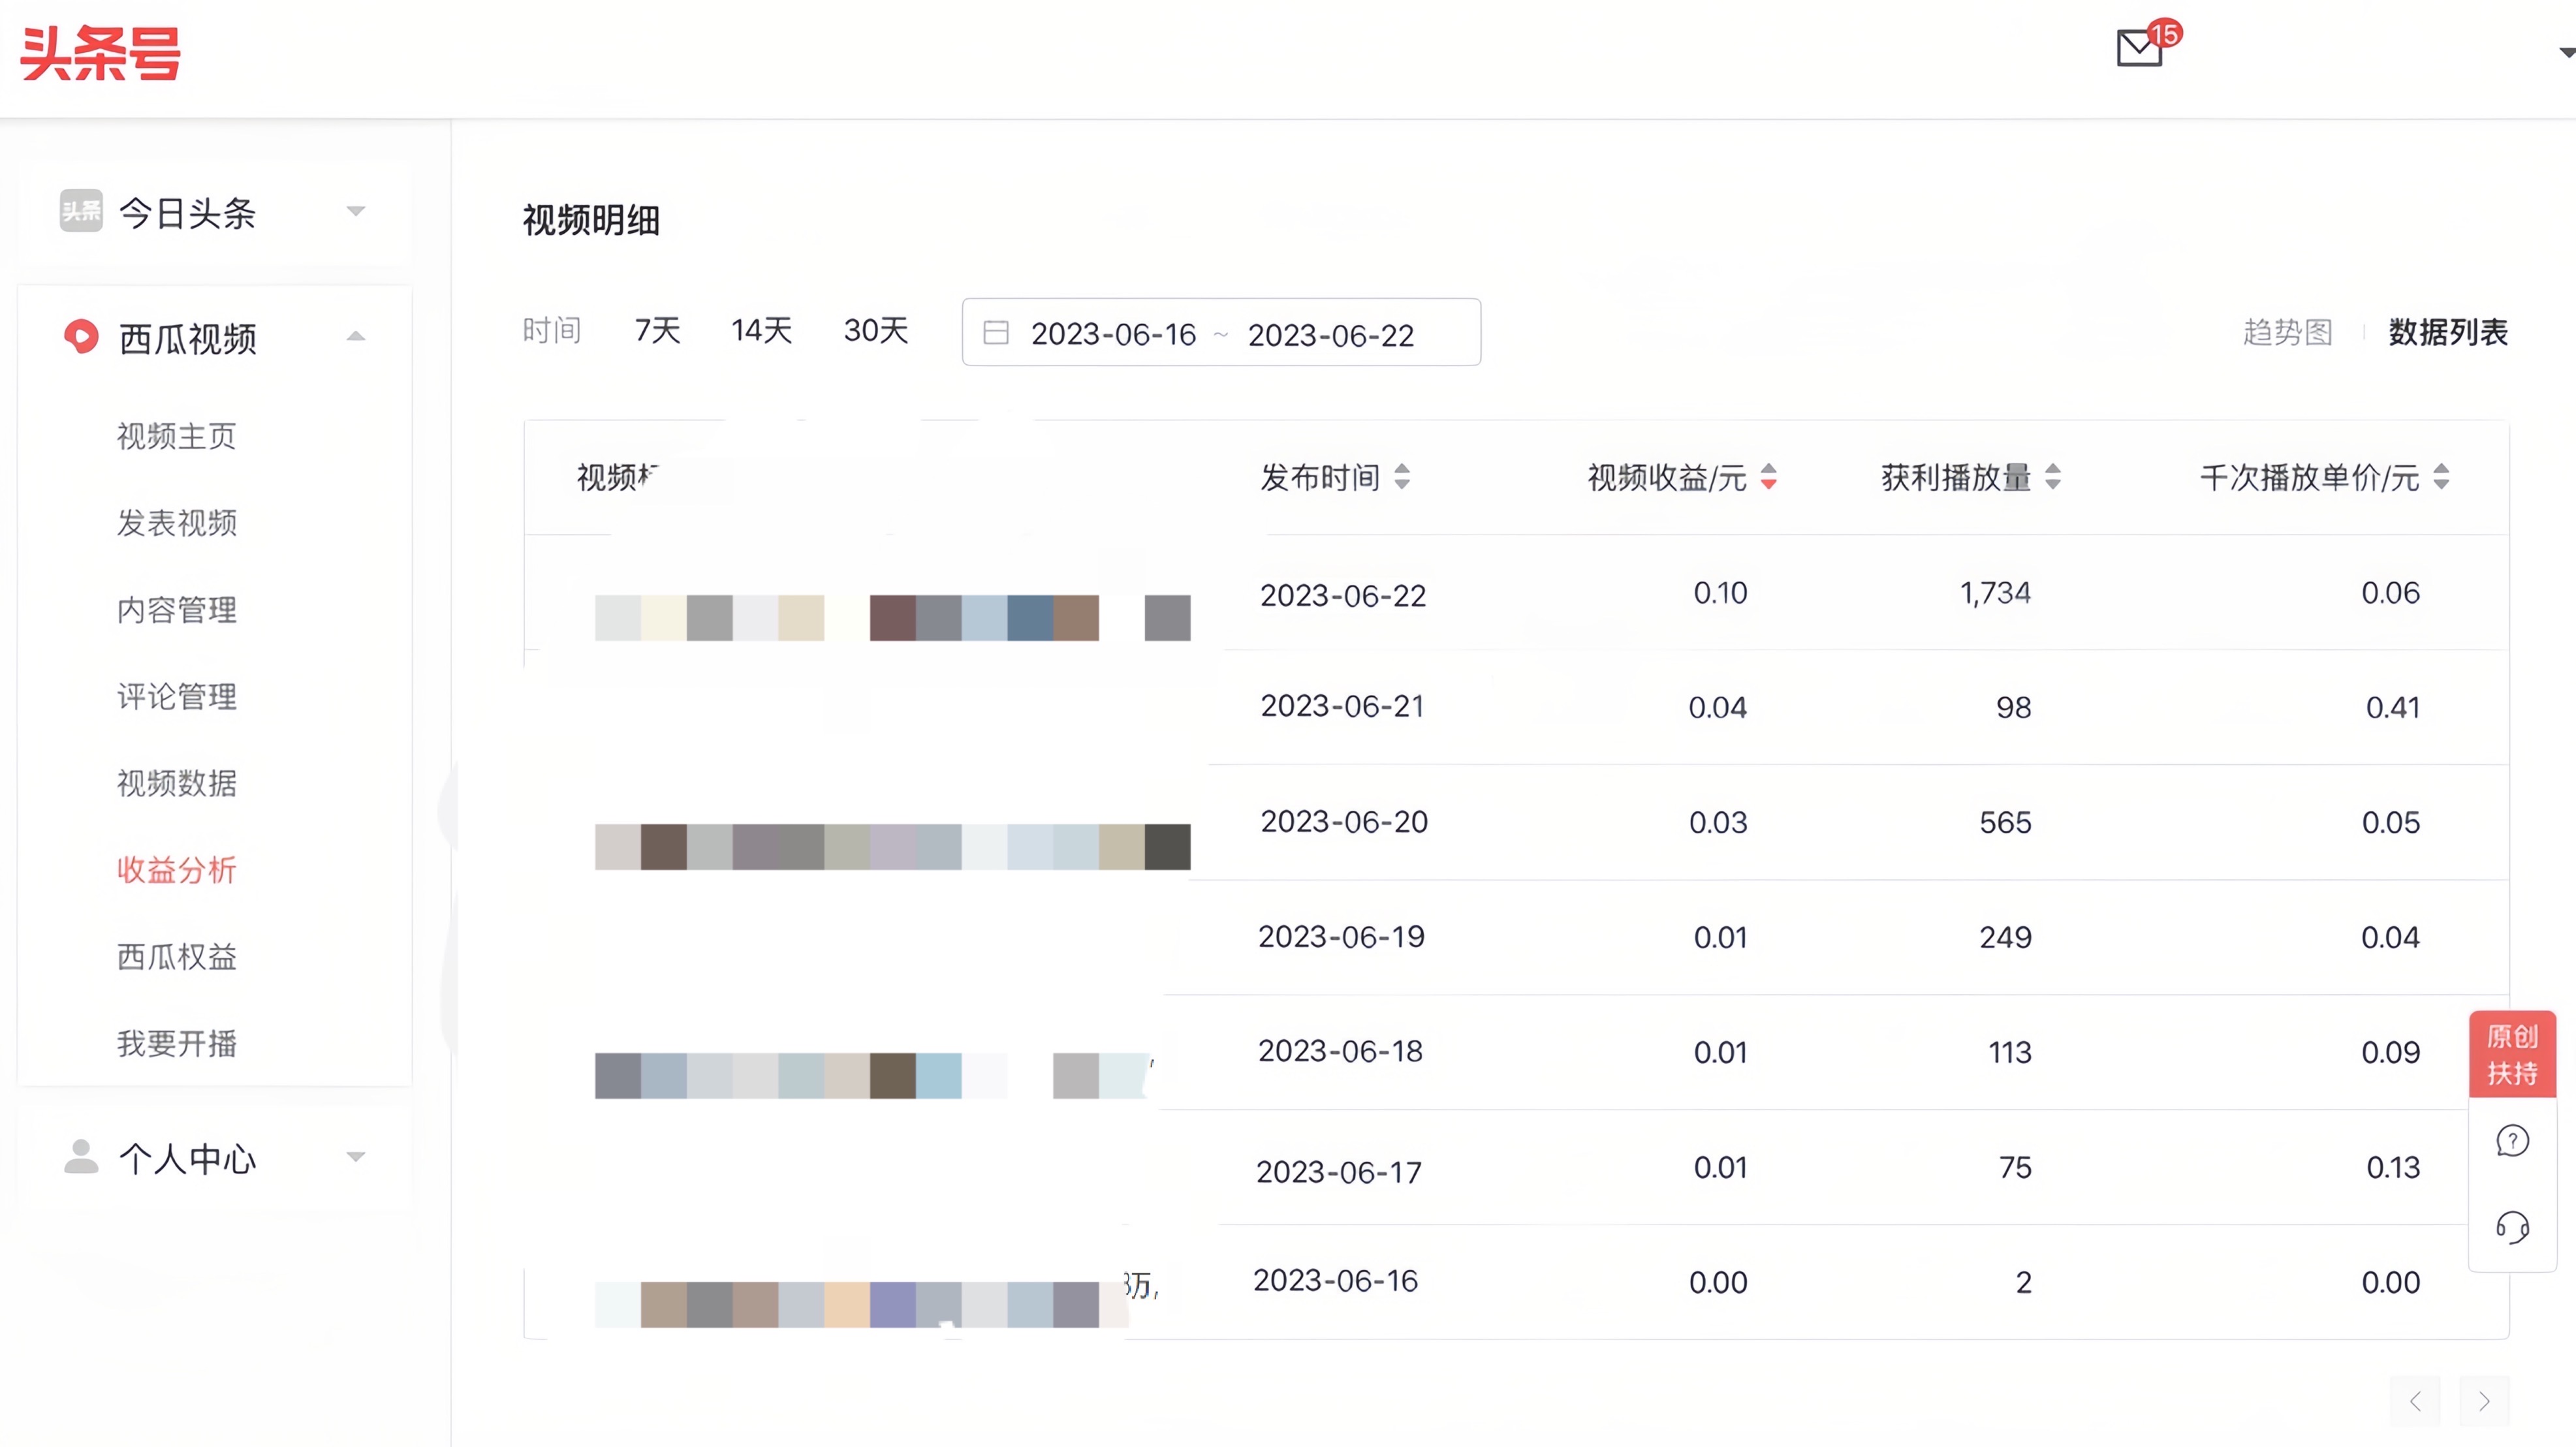2576x1447 pixels.
Task: Click the 视频明细 heading
Action: [591, 221]
